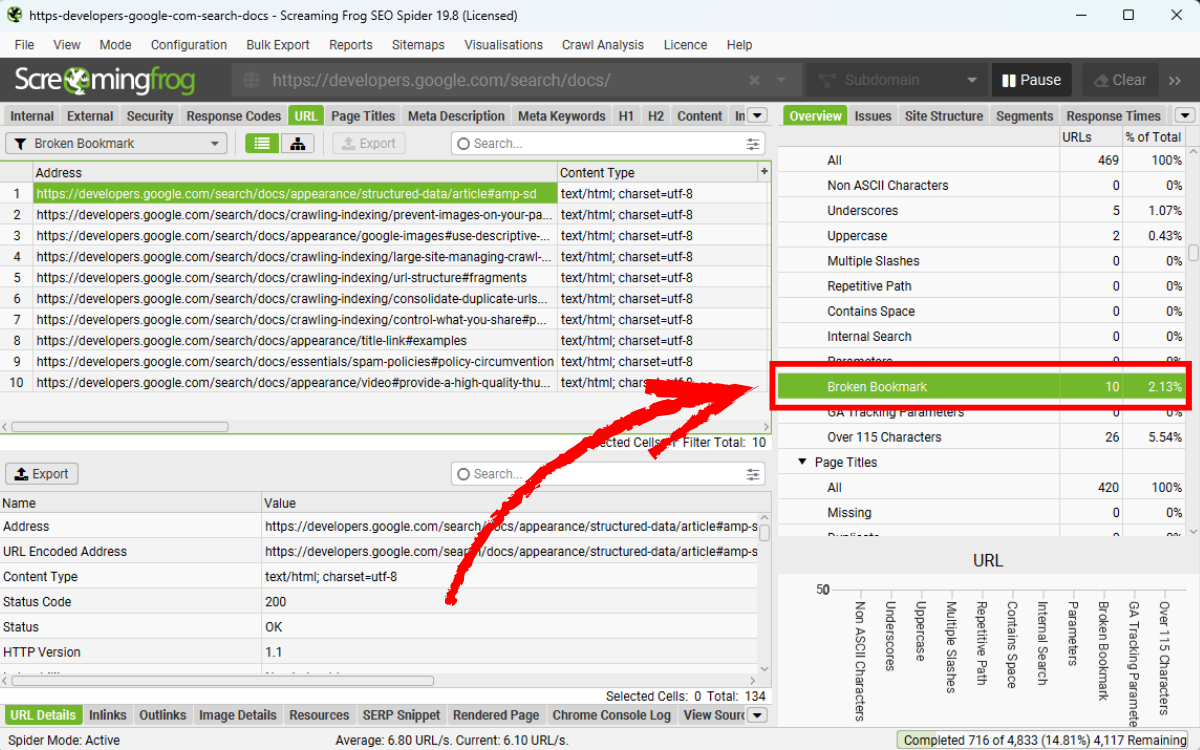Open the Broken Bookmark filter dropdown
This screenshot has width=1200, height=750.
[117, 143]
